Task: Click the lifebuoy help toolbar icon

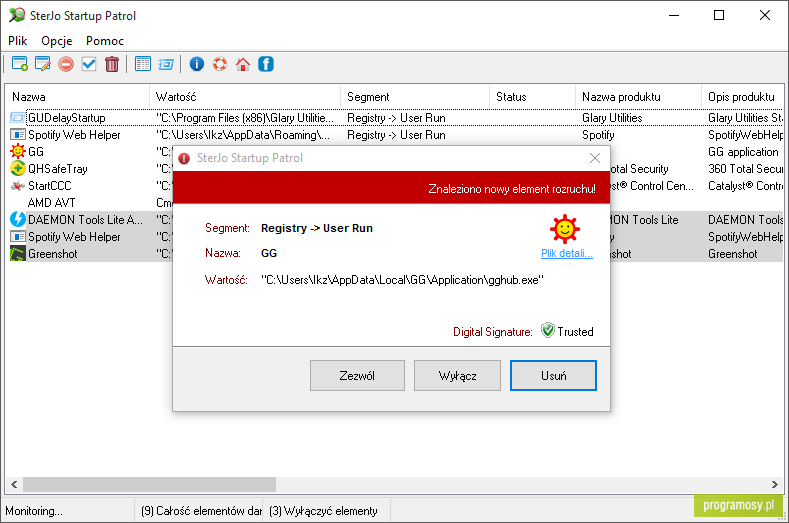Action: [220, 64]
